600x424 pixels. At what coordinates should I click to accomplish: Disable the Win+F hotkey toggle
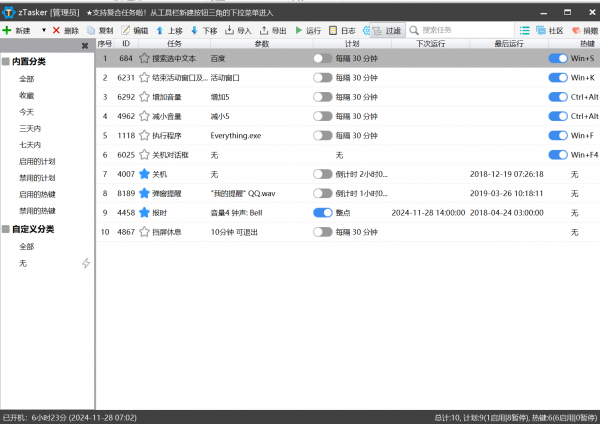(558, 135)
